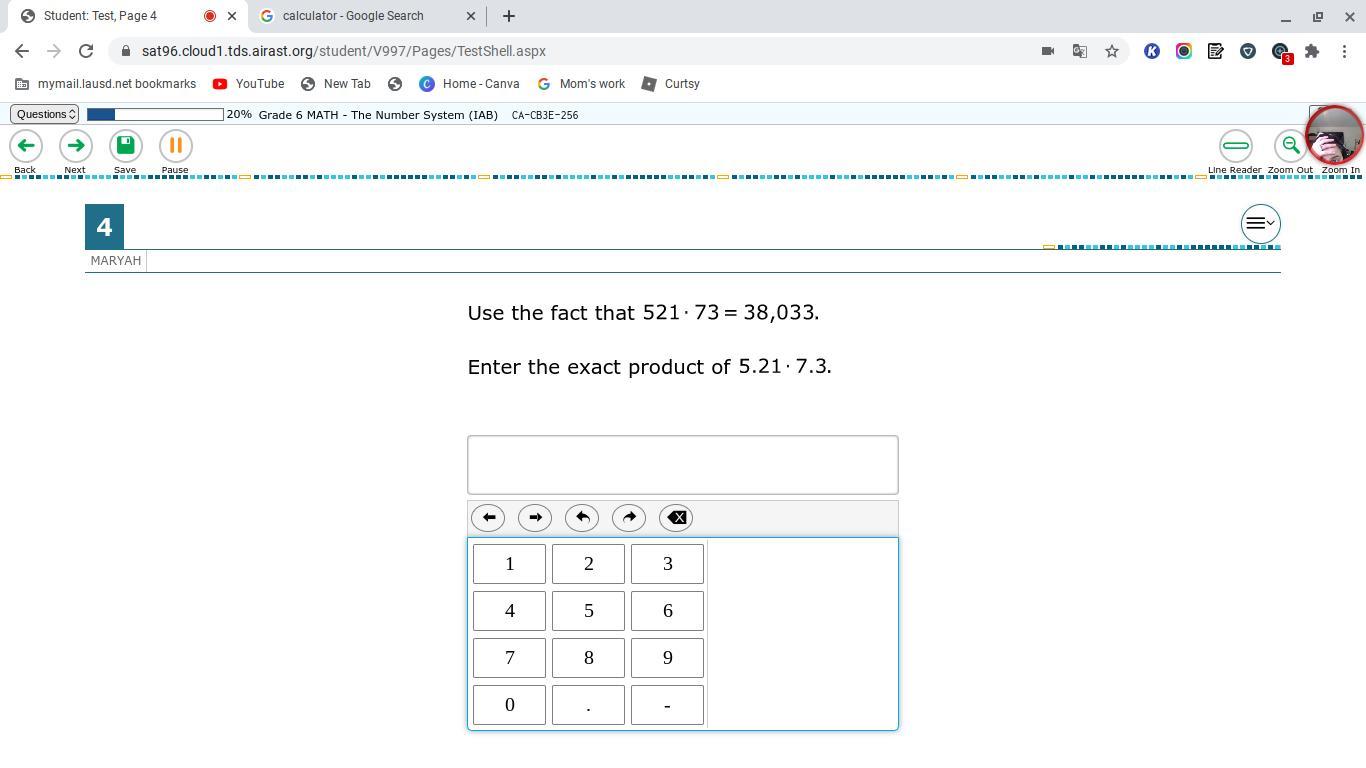Open the Questions dropdown
Viewport: 1366px width, 768px height.
[44, 114]
